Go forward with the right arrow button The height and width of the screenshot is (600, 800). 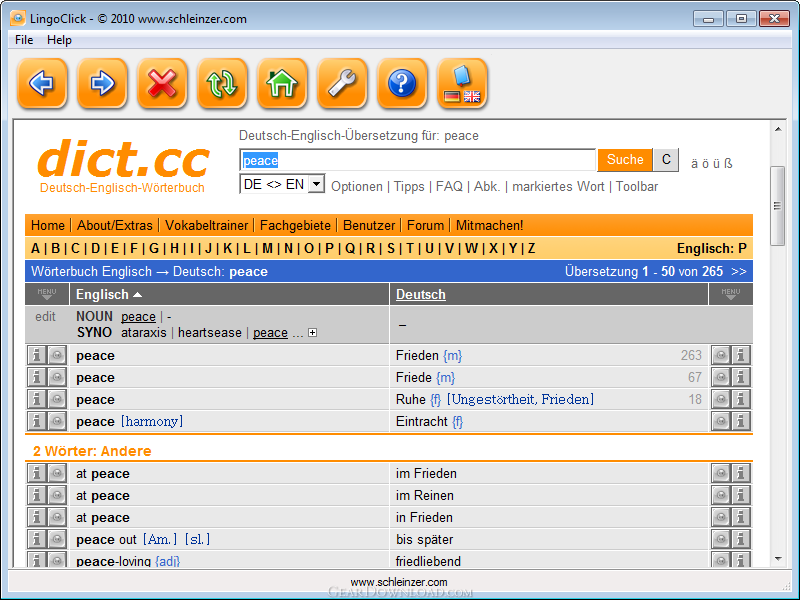point(102,83)
